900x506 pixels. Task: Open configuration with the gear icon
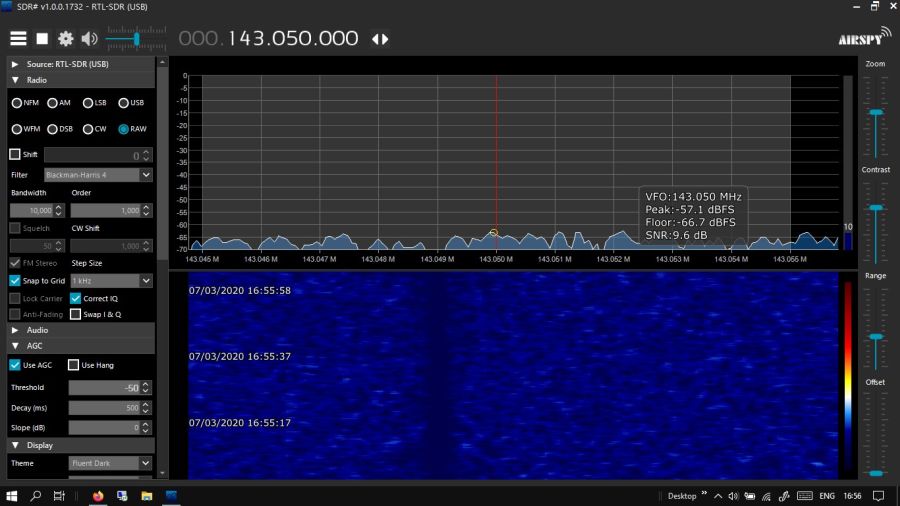65,38
